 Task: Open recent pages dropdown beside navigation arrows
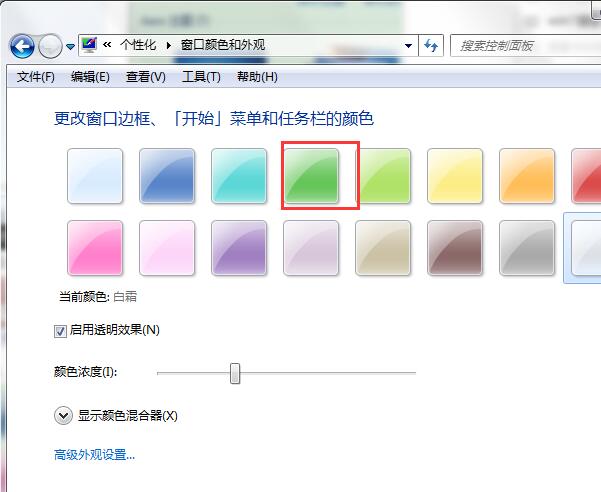coord(70,47)
